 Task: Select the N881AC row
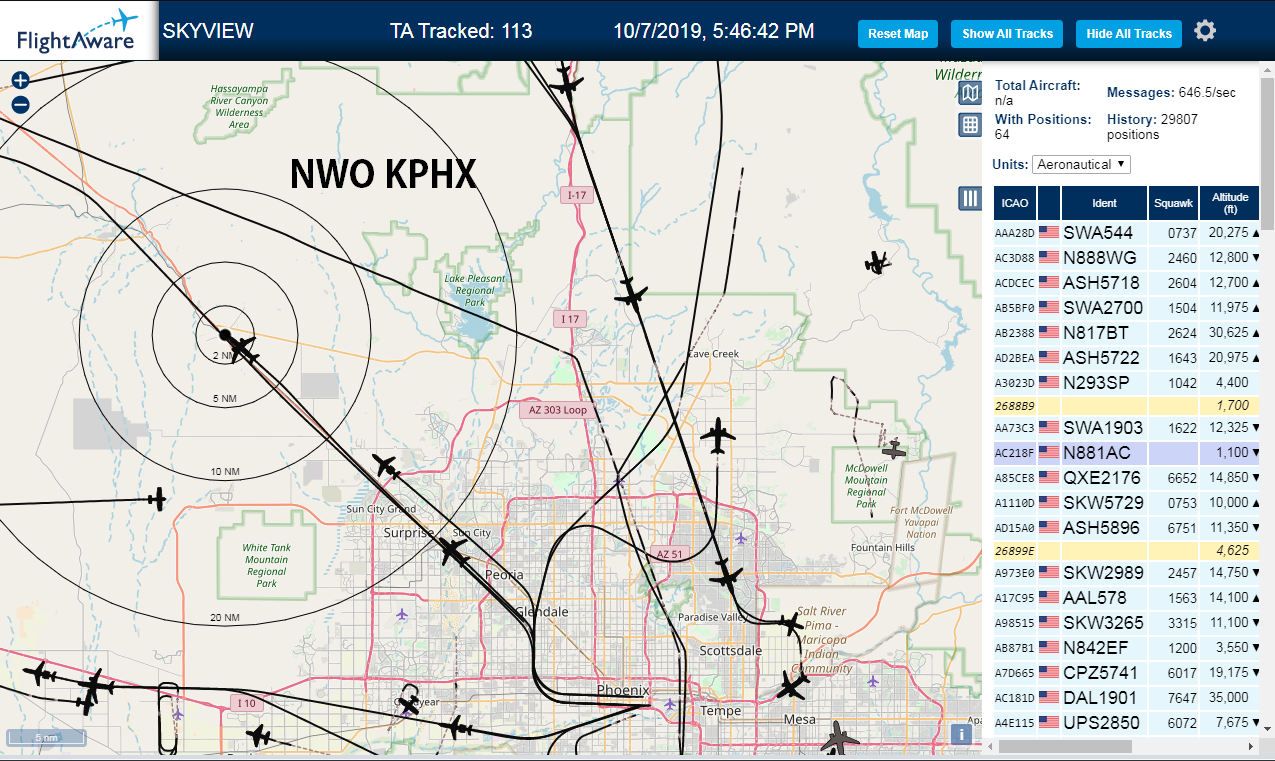click(1127, 453)
